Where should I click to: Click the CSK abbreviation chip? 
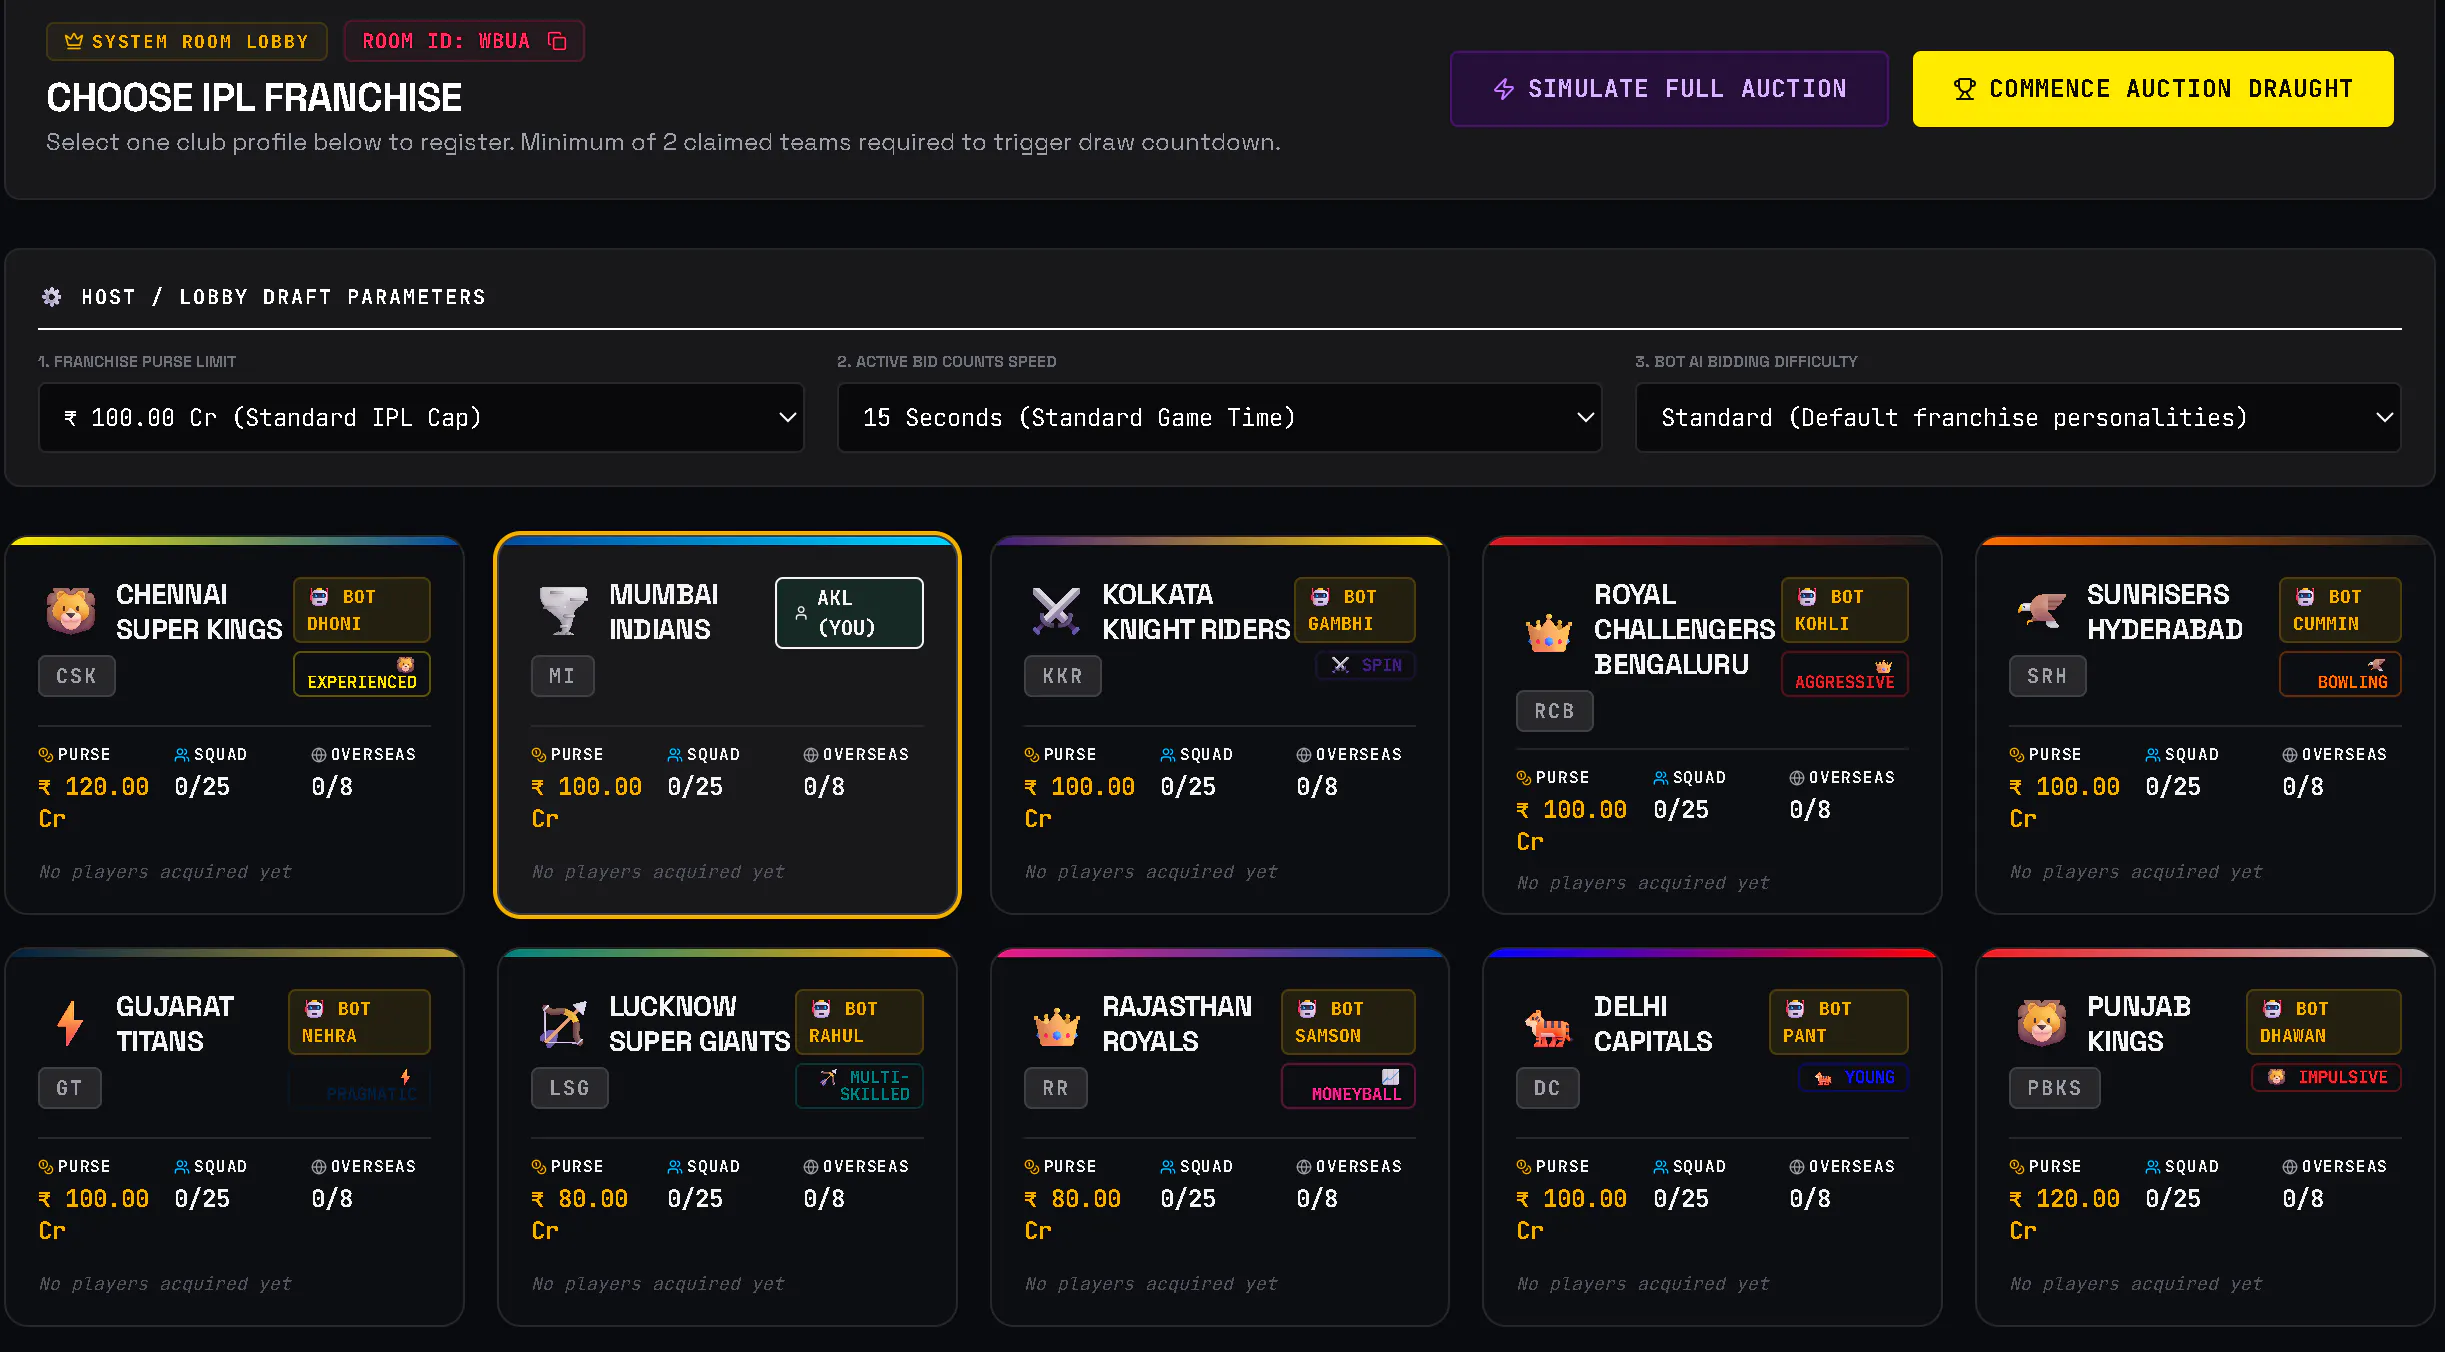click(77, 676)
